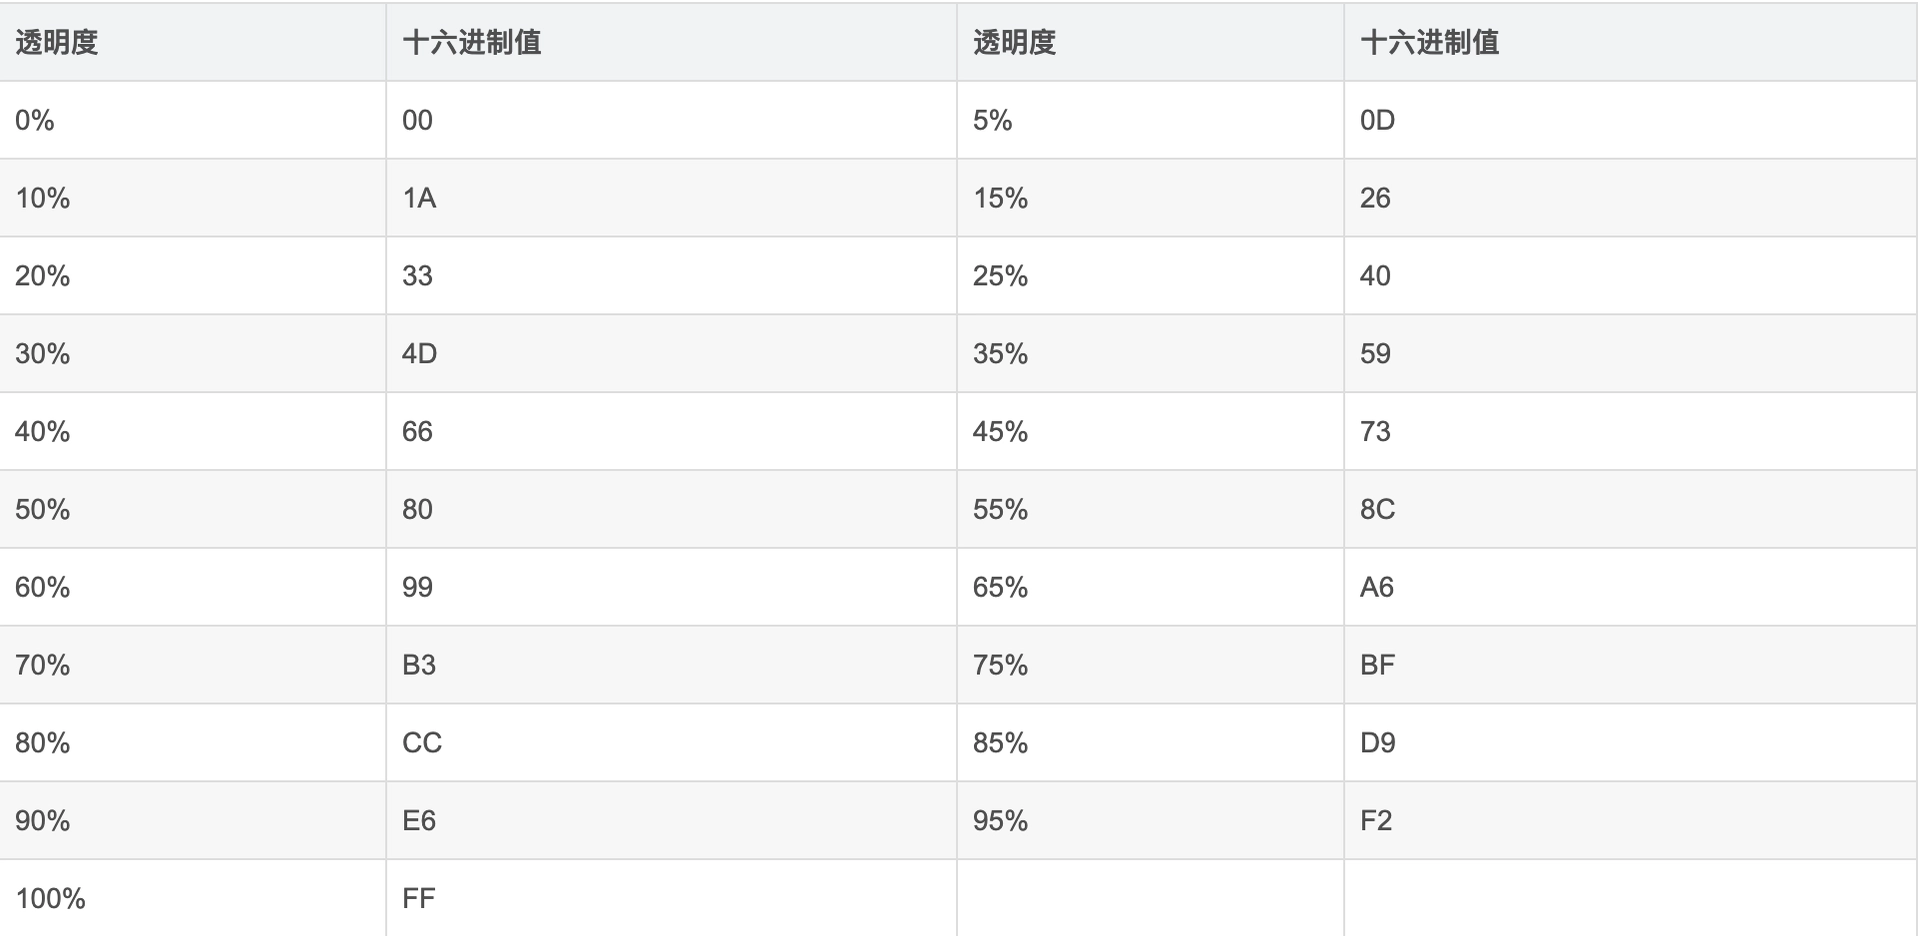Click the hex value CC cell

(421, 743)
